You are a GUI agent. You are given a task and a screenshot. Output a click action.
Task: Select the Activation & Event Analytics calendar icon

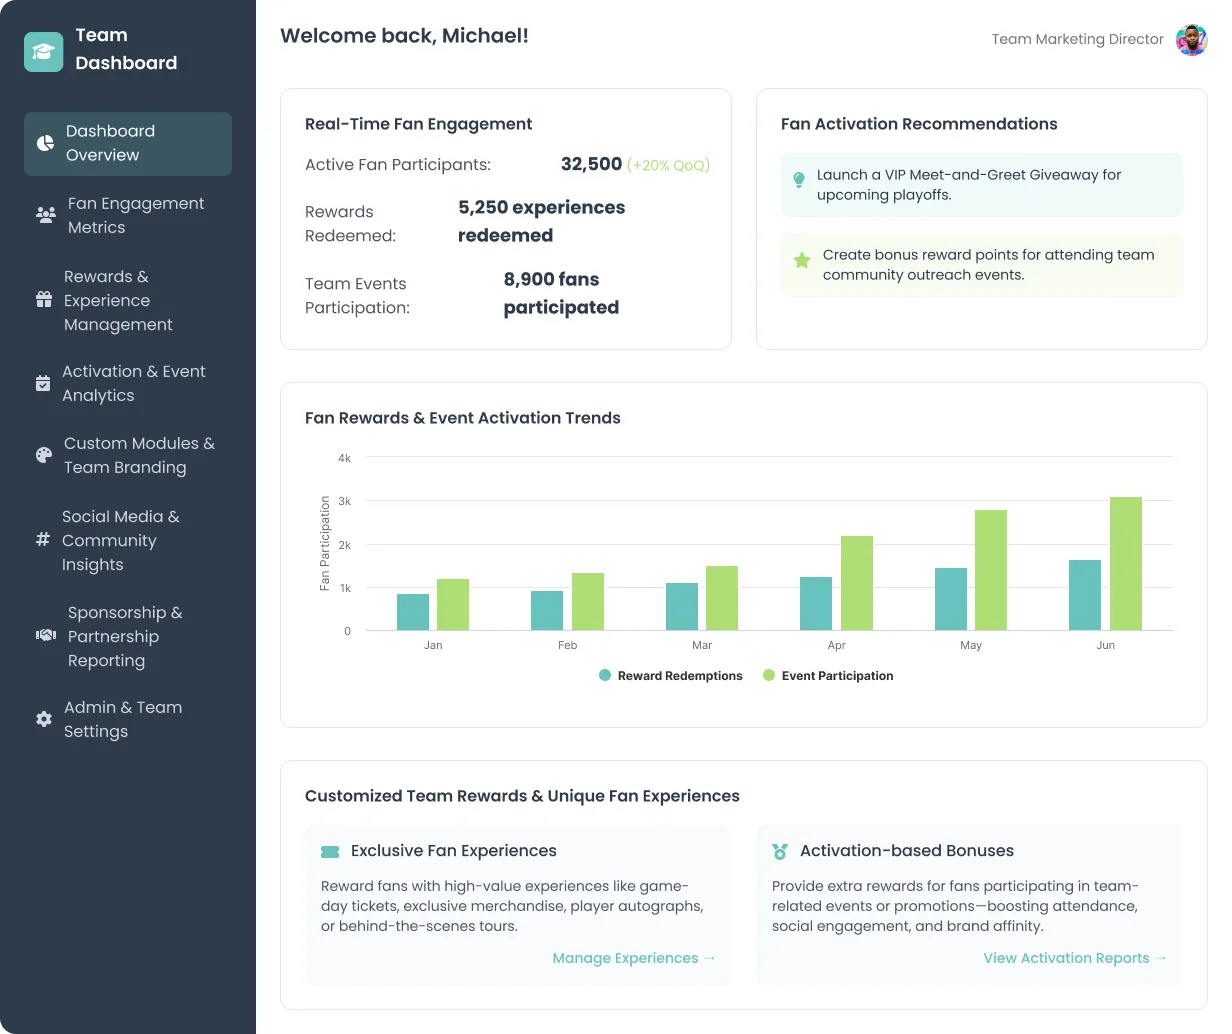tap(42, 383)
